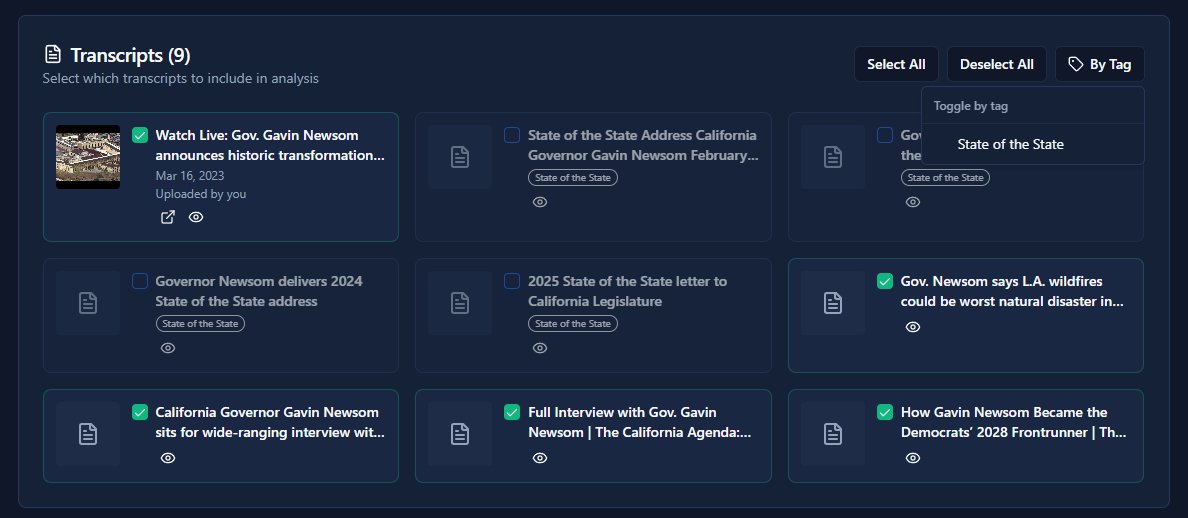The image size is (1188, 518).
Task: Preview the wide-ranging interview transcript
Action: (x=168, y=458)
